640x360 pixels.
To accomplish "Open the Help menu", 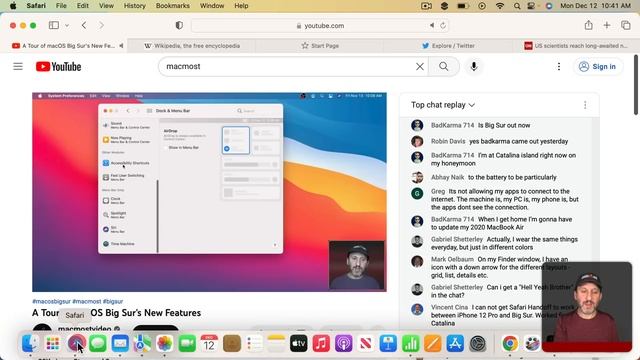I will click(x=241, y=6).
